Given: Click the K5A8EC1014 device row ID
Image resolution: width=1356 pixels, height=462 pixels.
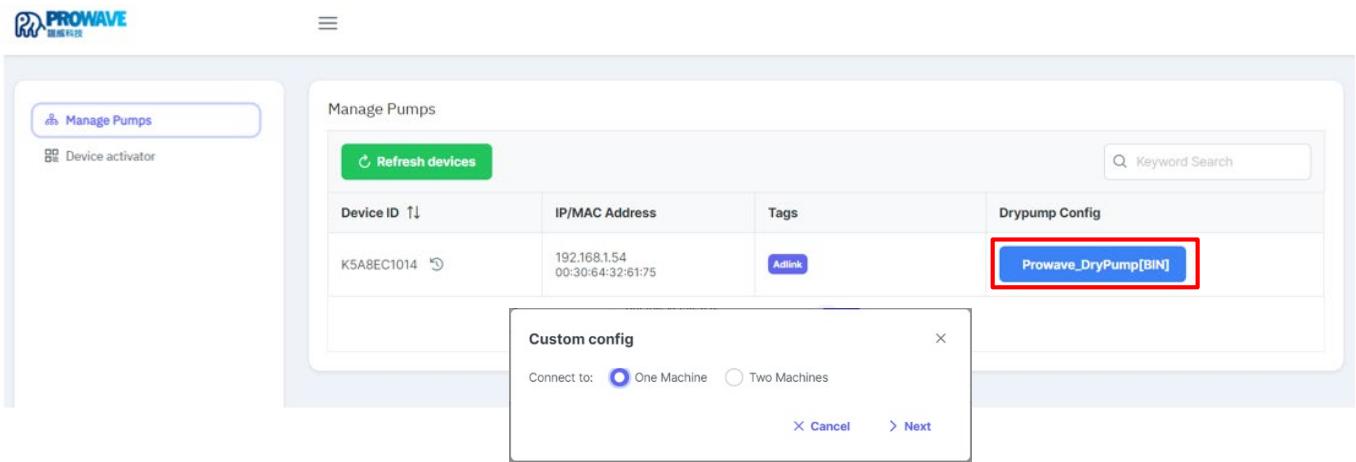Looking at the screenshot, I should coord(379,265).
